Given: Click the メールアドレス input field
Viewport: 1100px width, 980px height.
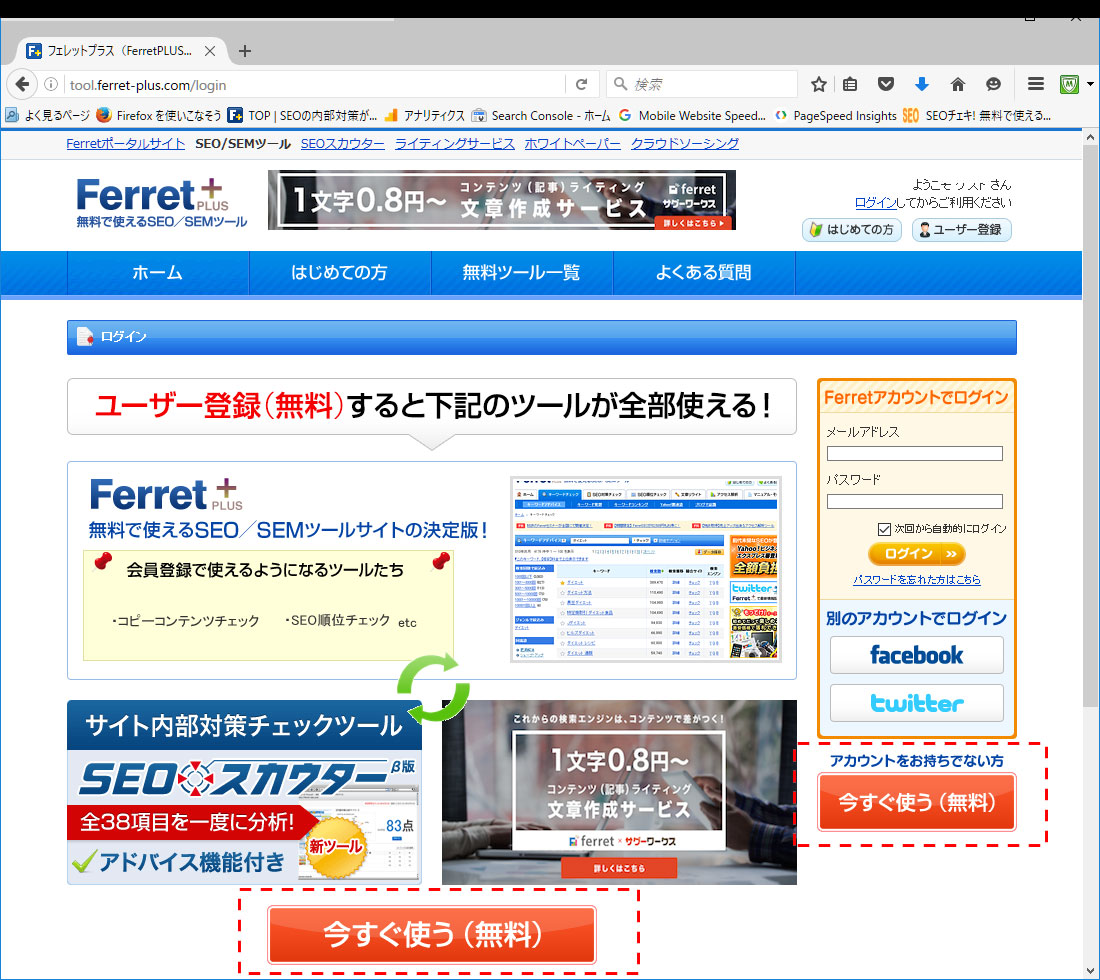Looking at the screenshot, I should click(915, 454).
